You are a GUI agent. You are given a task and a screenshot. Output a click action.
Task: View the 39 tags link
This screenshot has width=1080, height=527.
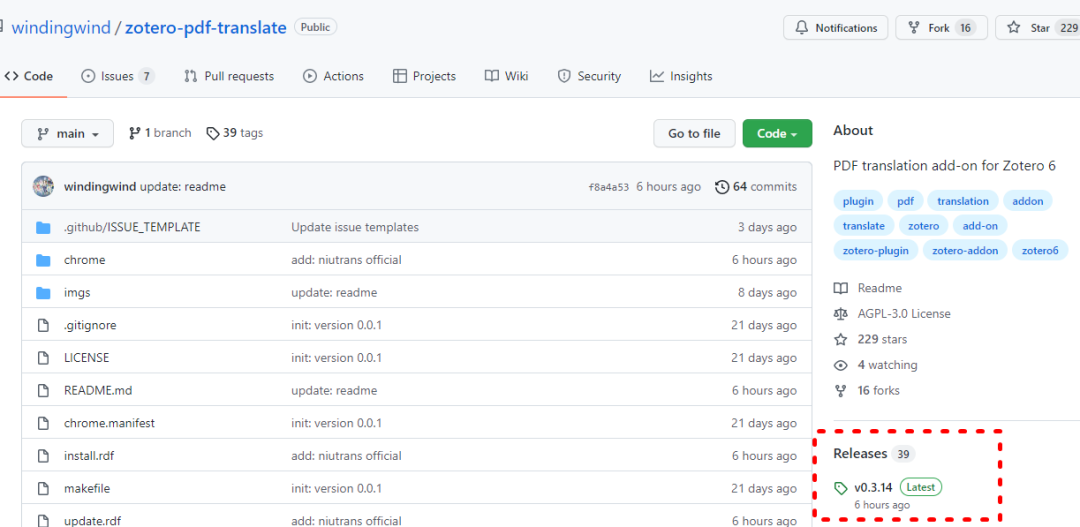(235, 133)
